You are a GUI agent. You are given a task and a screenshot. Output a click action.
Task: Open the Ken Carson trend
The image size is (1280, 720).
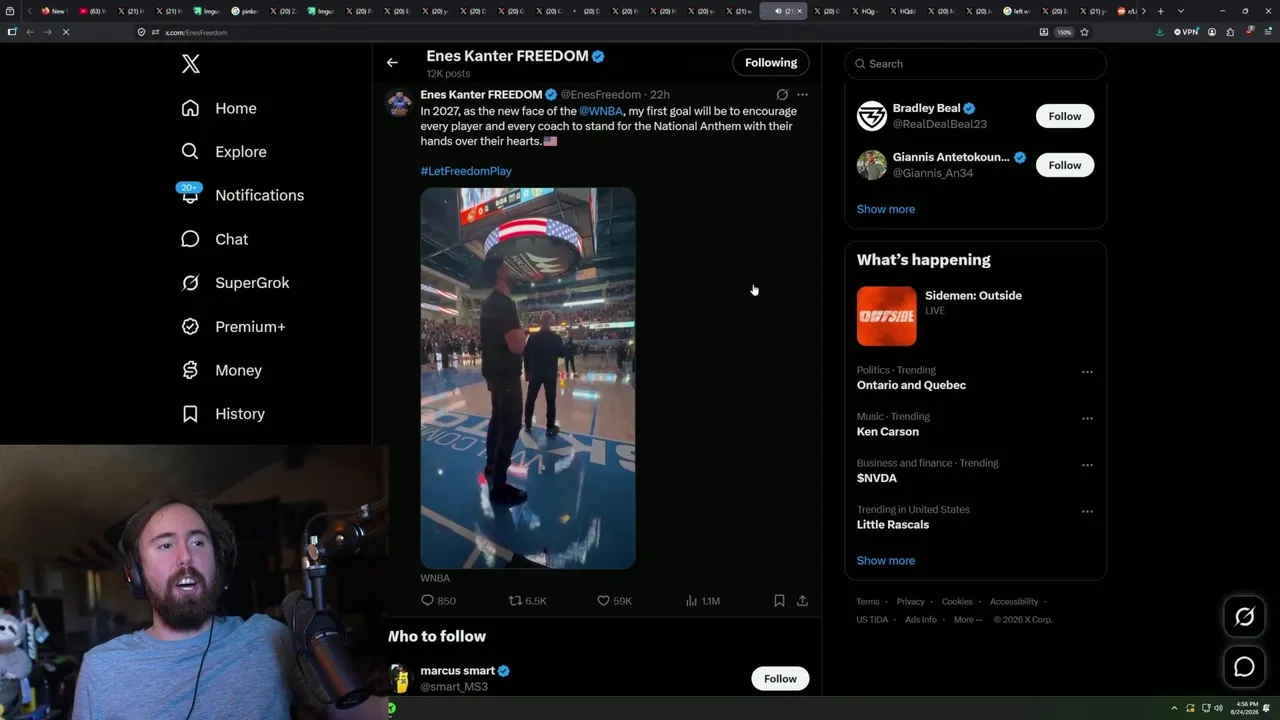888,432
